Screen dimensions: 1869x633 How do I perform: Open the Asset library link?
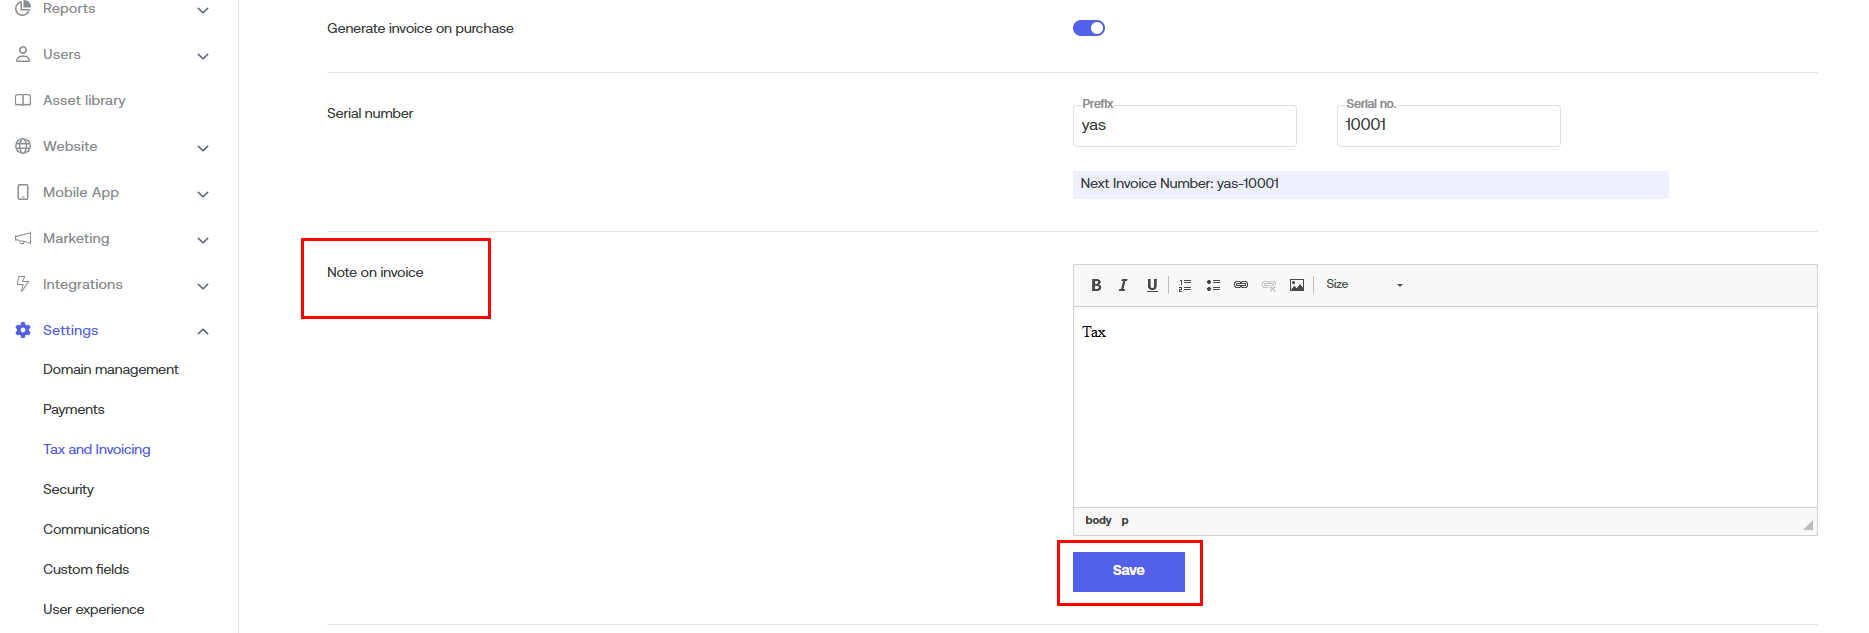[84, 100]
